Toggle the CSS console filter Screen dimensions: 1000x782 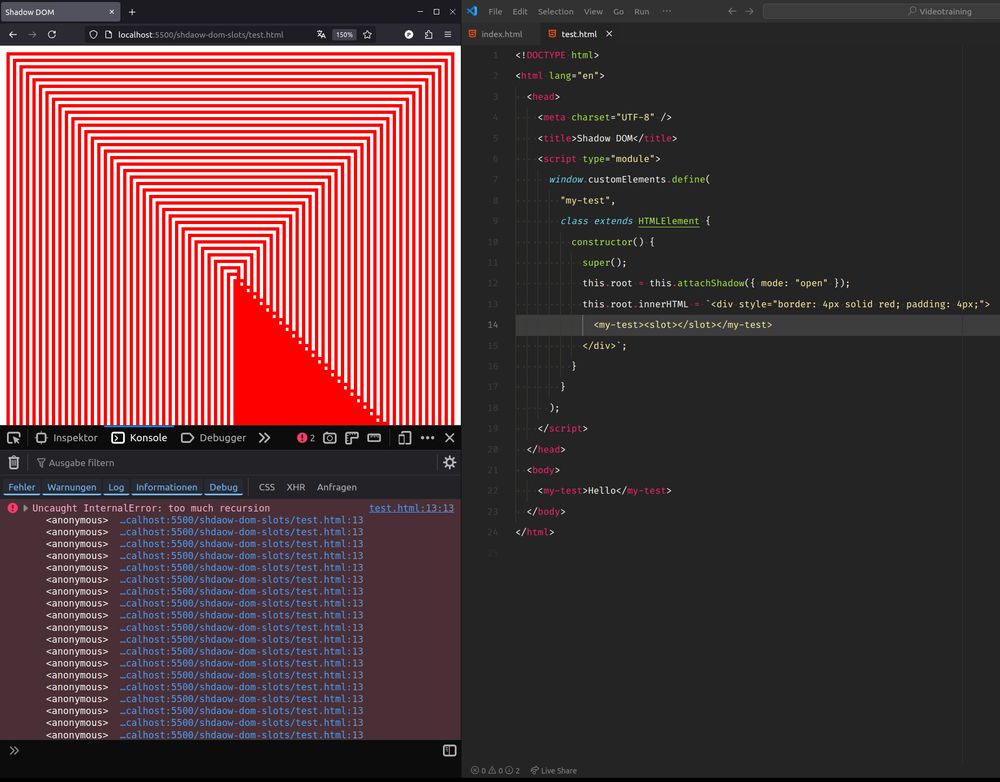pos(267,487)
